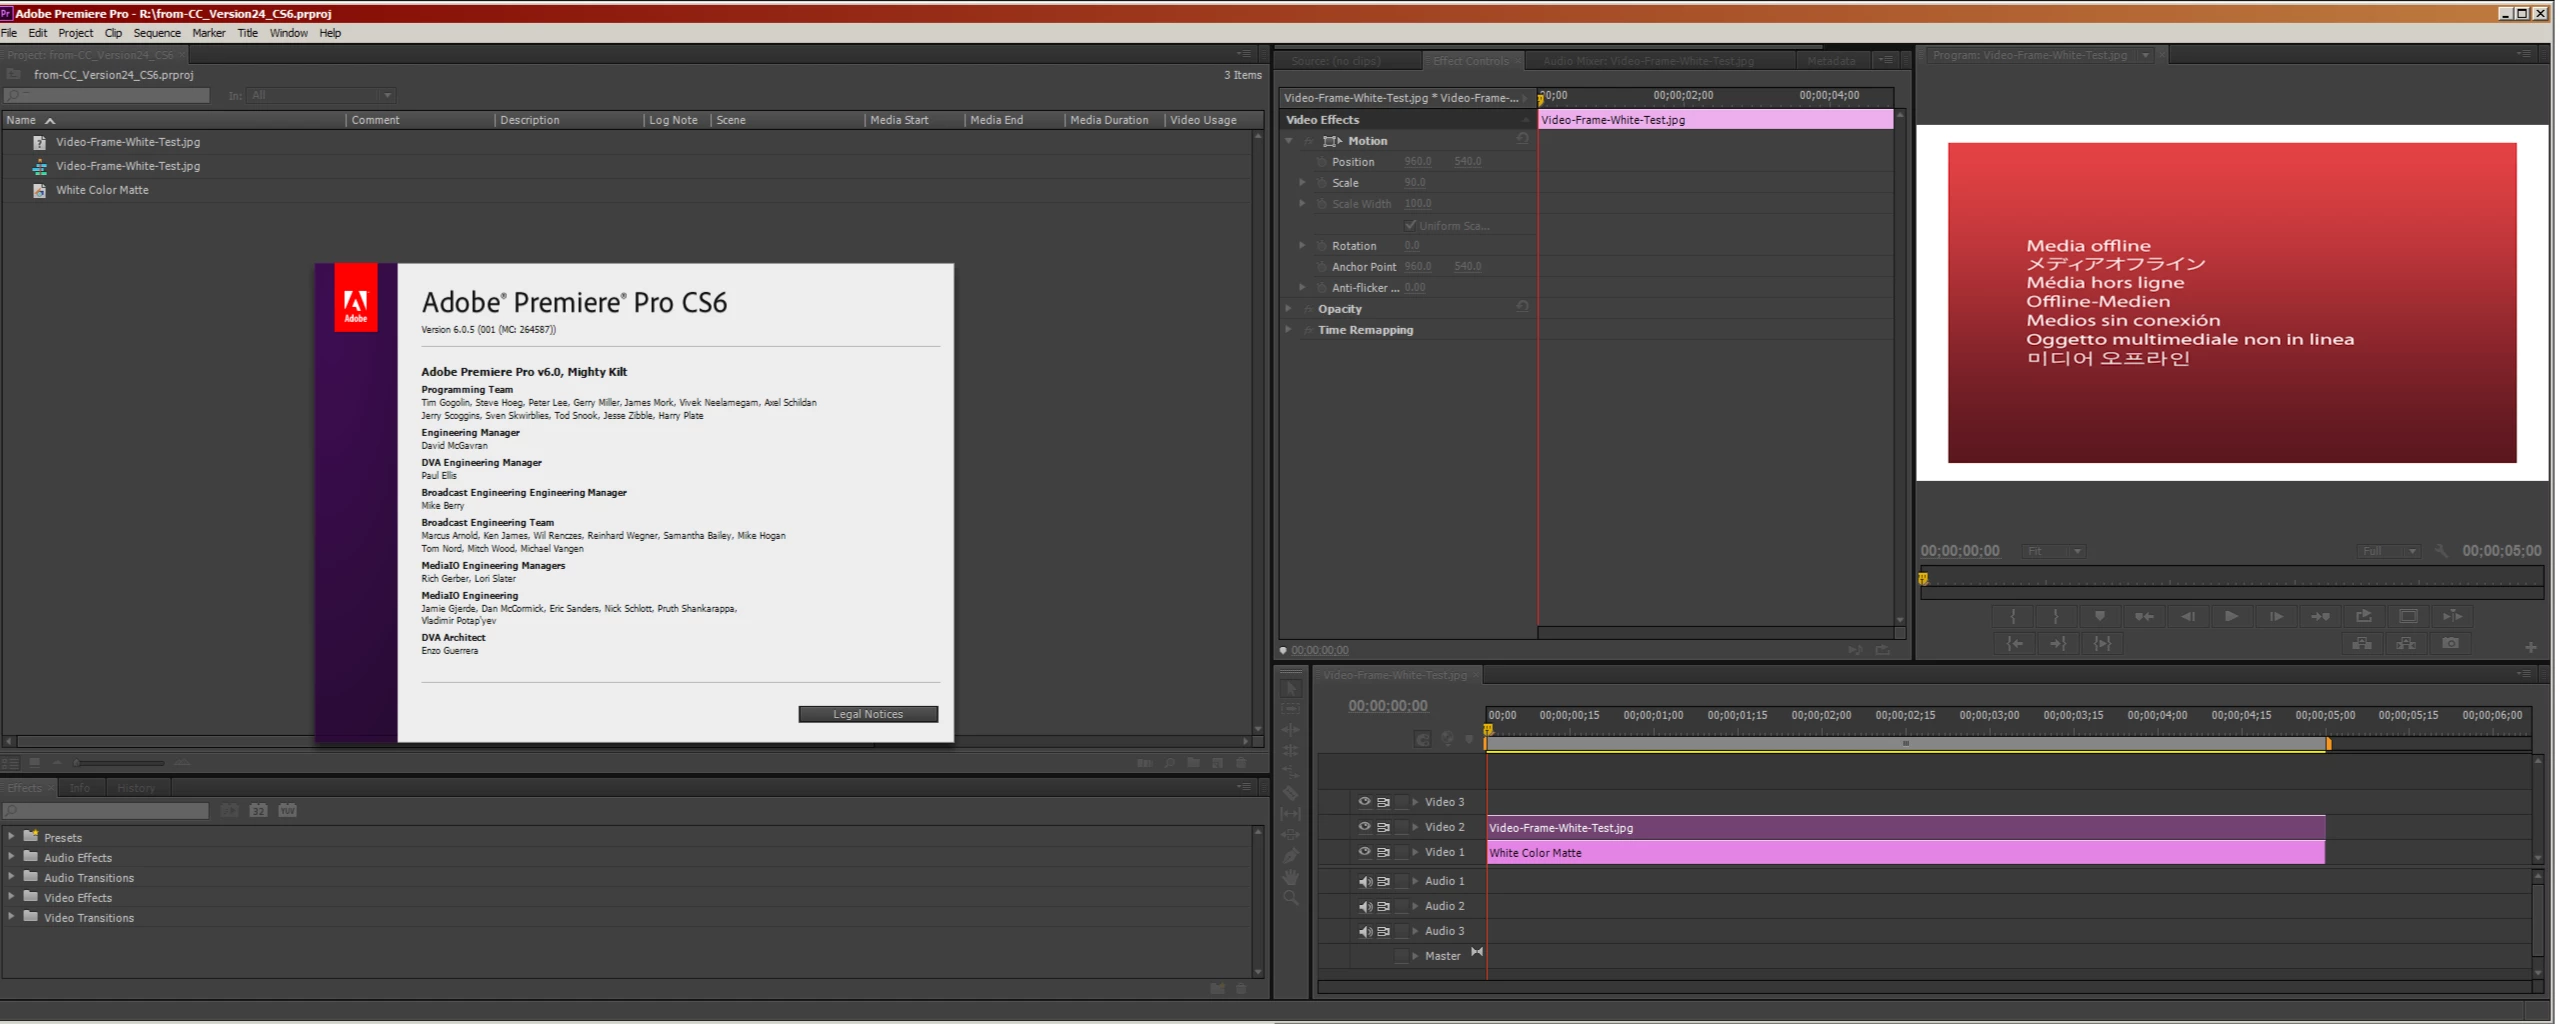Select White Color Matte in Project panel
Screen dimensions: 2560x1024
point(102,190)
